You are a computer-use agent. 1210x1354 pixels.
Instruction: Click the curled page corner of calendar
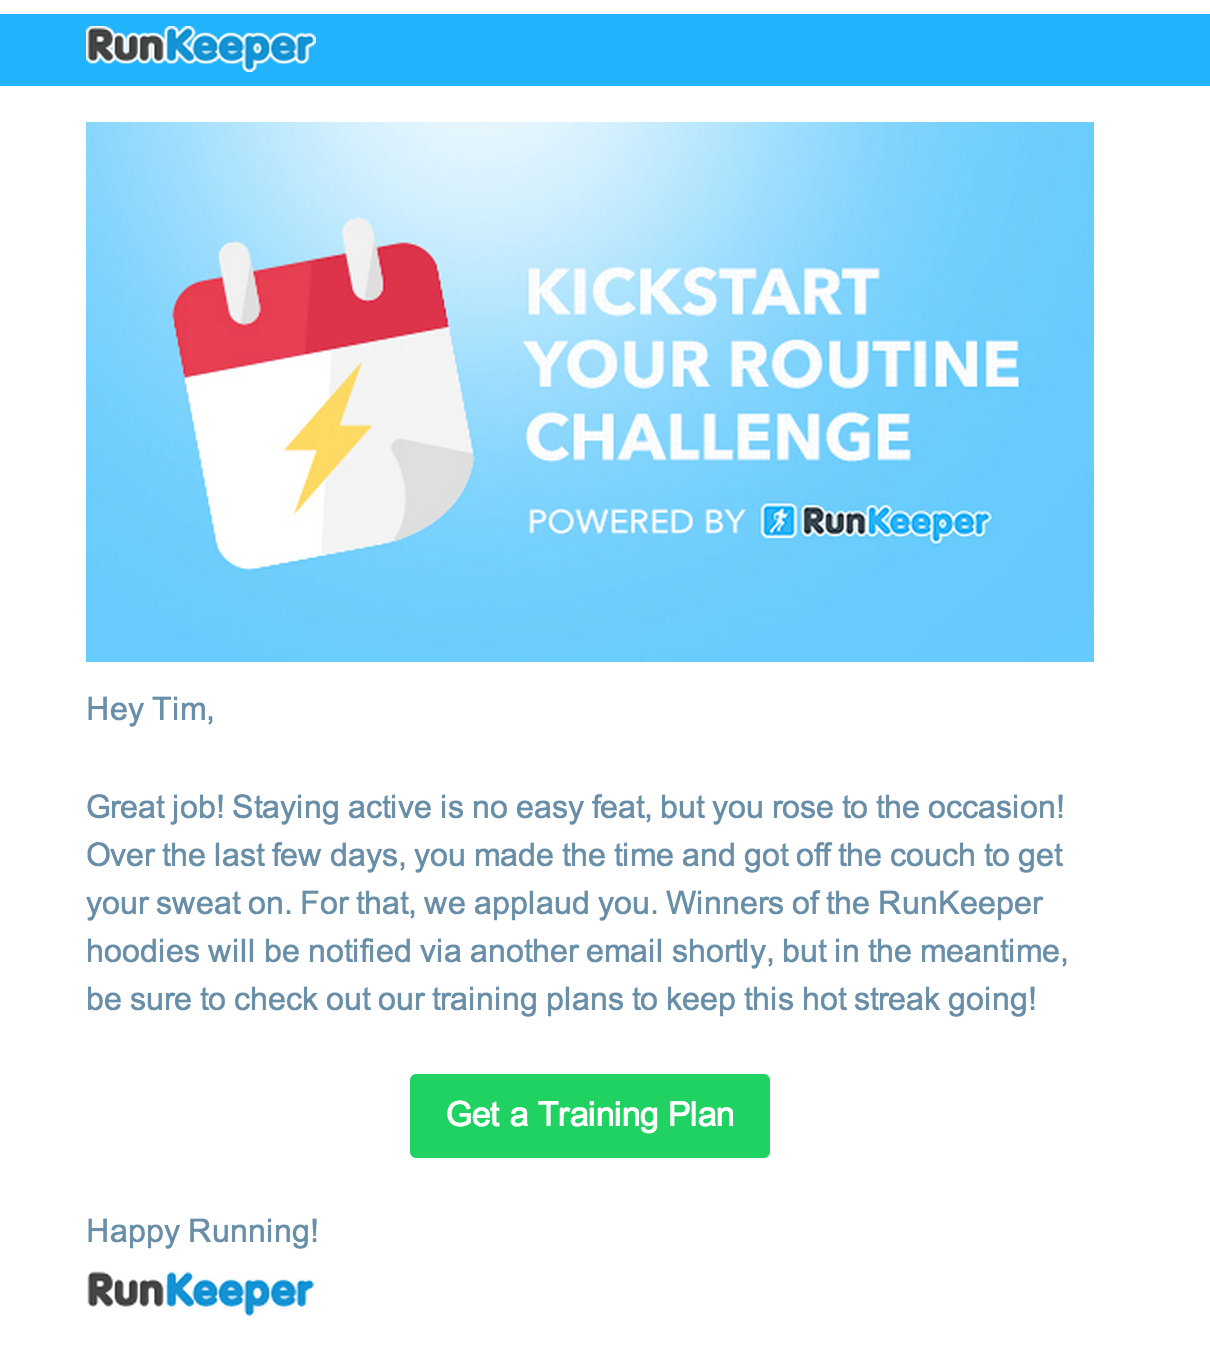click(430, 488)
